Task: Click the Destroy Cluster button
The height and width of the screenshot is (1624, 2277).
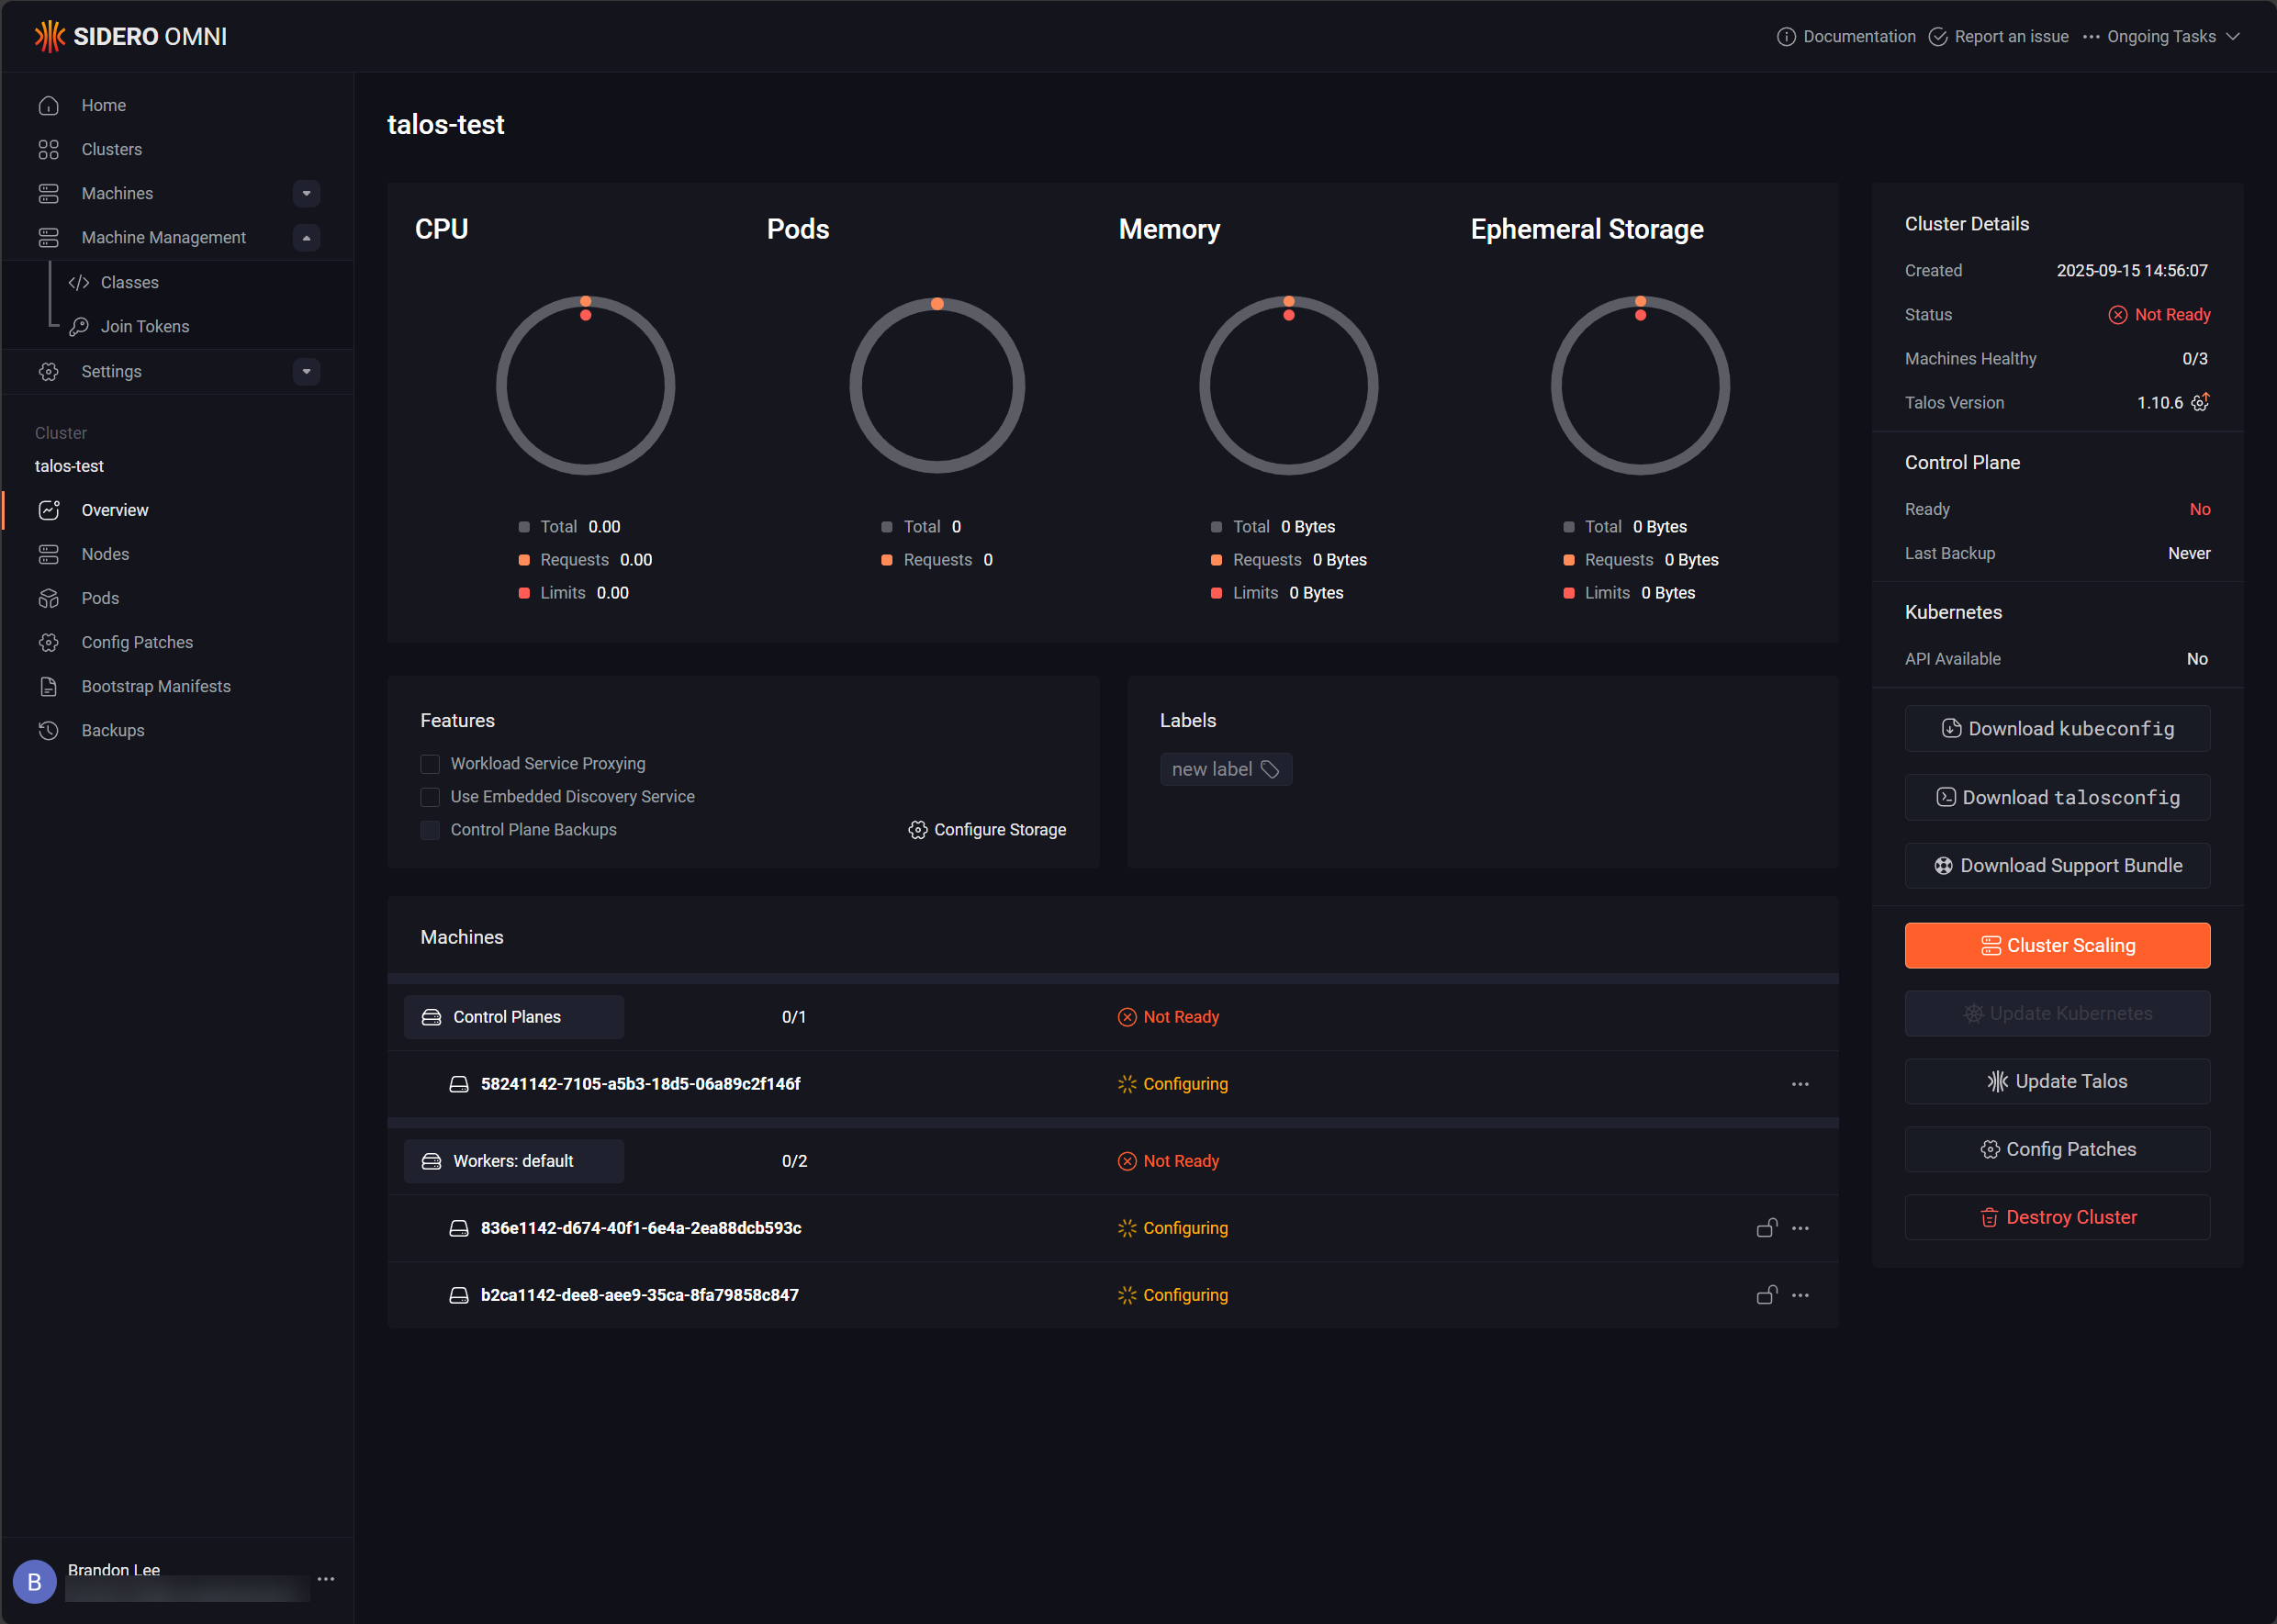Action: coord(2056,1217)
